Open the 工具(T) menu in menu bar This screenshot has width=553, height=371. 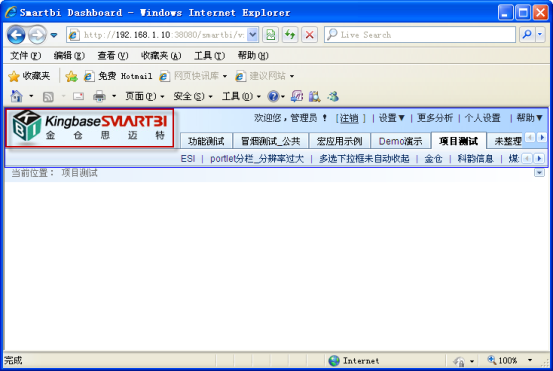point(209,55)
